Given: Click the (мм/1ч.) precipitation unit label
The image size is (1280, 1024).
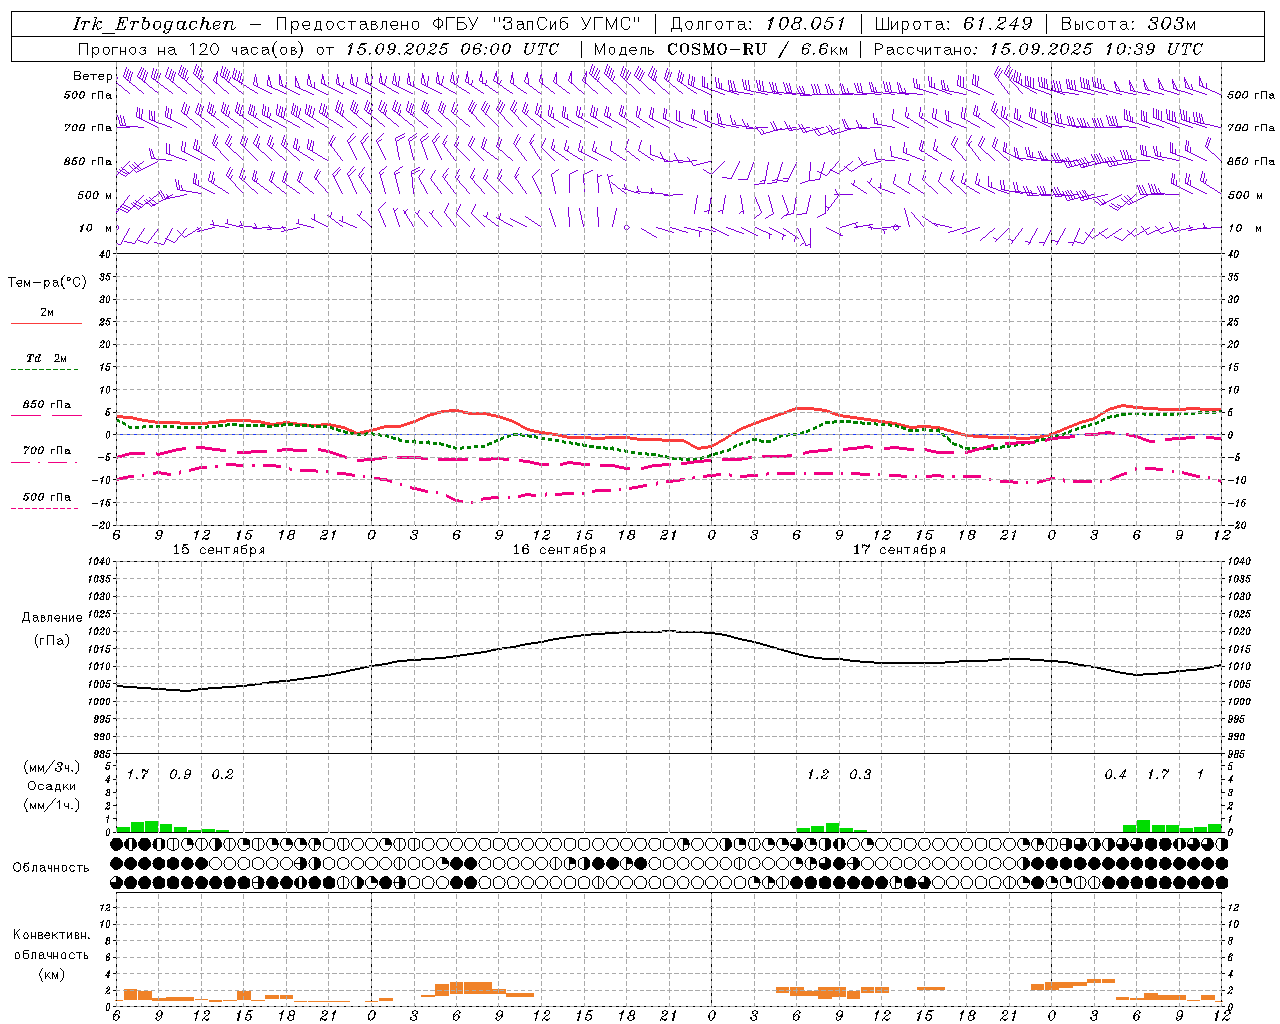Looking at the screenshot, I should pyautogui.click(x=52, y=805).
